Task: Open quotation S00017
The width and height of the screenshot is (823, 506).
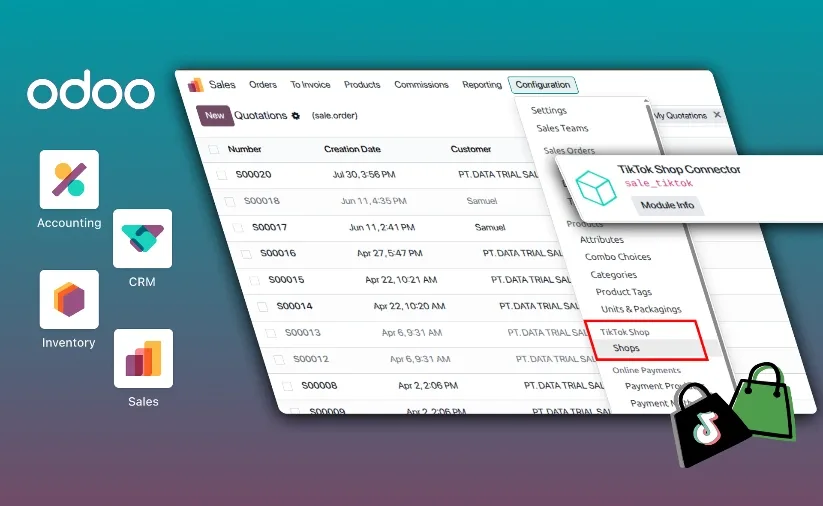Action: pyautogui.click(x=269, y=227)
